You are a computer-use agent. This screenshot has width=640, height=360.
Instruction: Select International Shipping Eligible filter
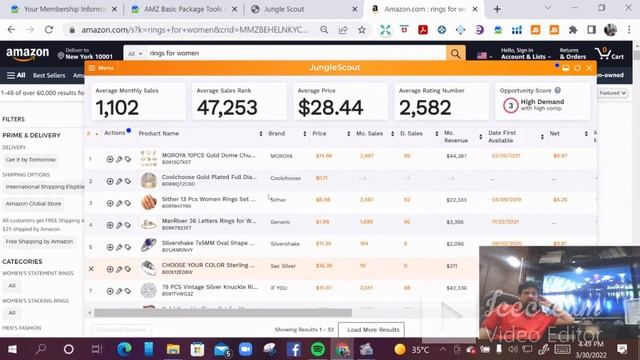(44, 187)
